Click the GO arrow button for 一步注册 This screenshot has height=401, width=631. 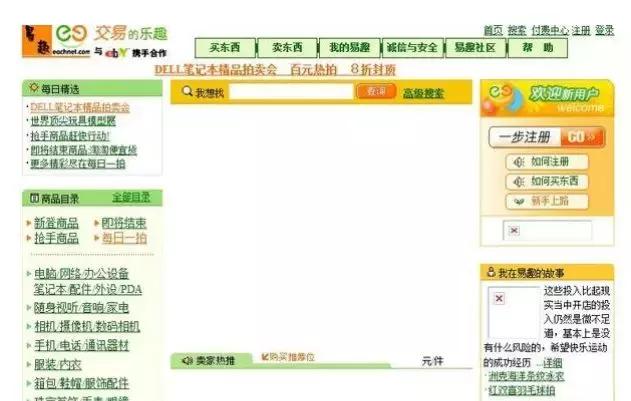pos(582,137)
